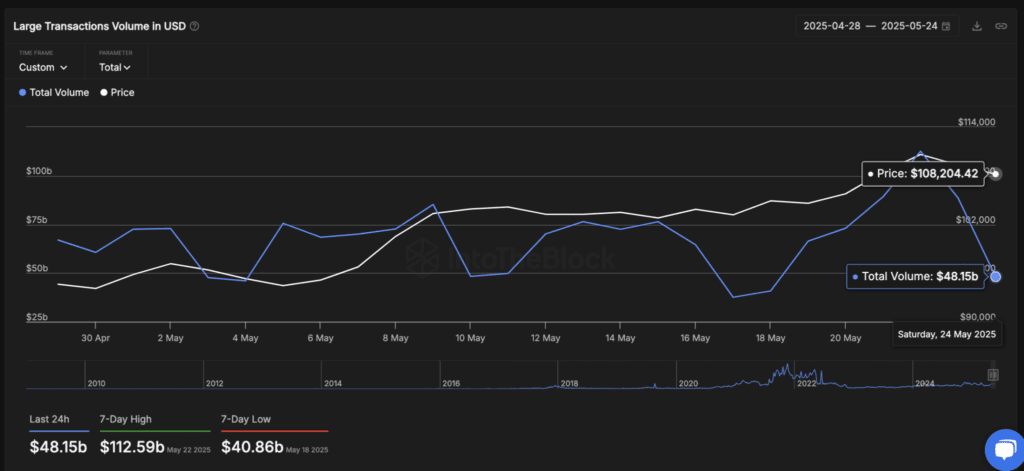Edit the end date 2025-05-24
This screenshot has height=471, width=1024.
coord(909,26)
